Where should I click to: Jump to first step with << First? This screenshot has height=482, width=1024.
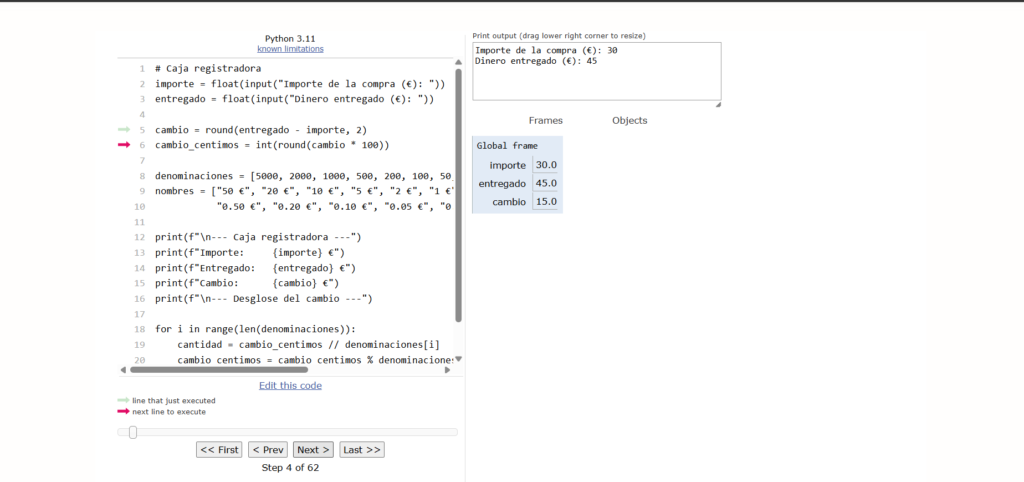[219, 450]
